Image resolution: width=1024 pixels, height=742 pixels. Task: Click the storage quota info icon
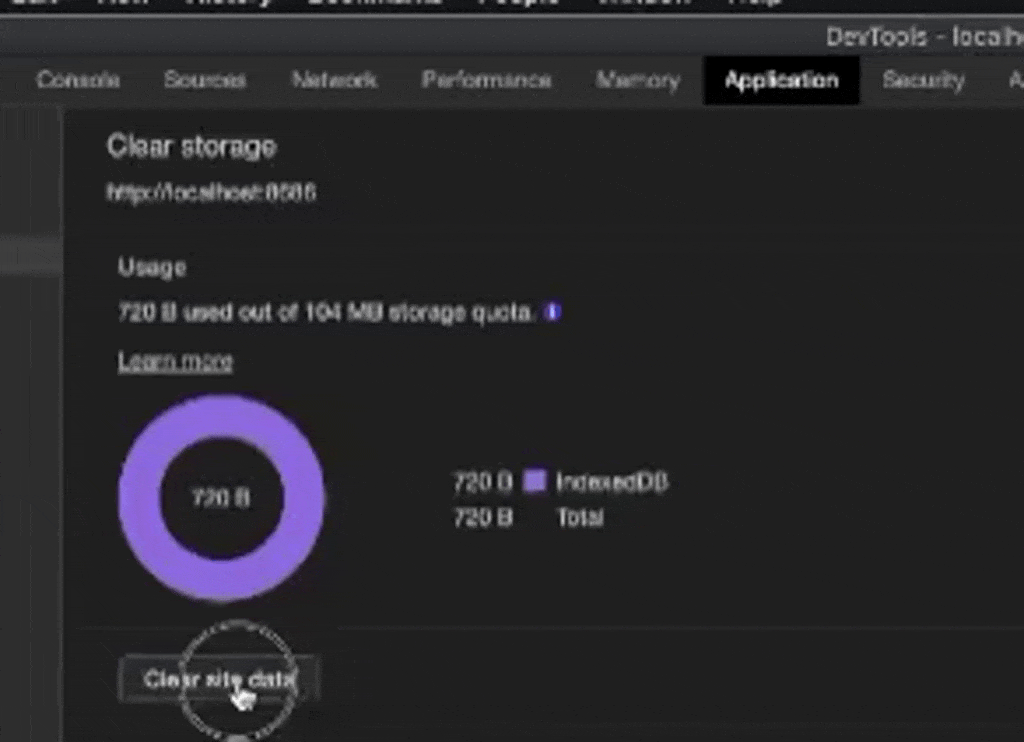(552, 312)
